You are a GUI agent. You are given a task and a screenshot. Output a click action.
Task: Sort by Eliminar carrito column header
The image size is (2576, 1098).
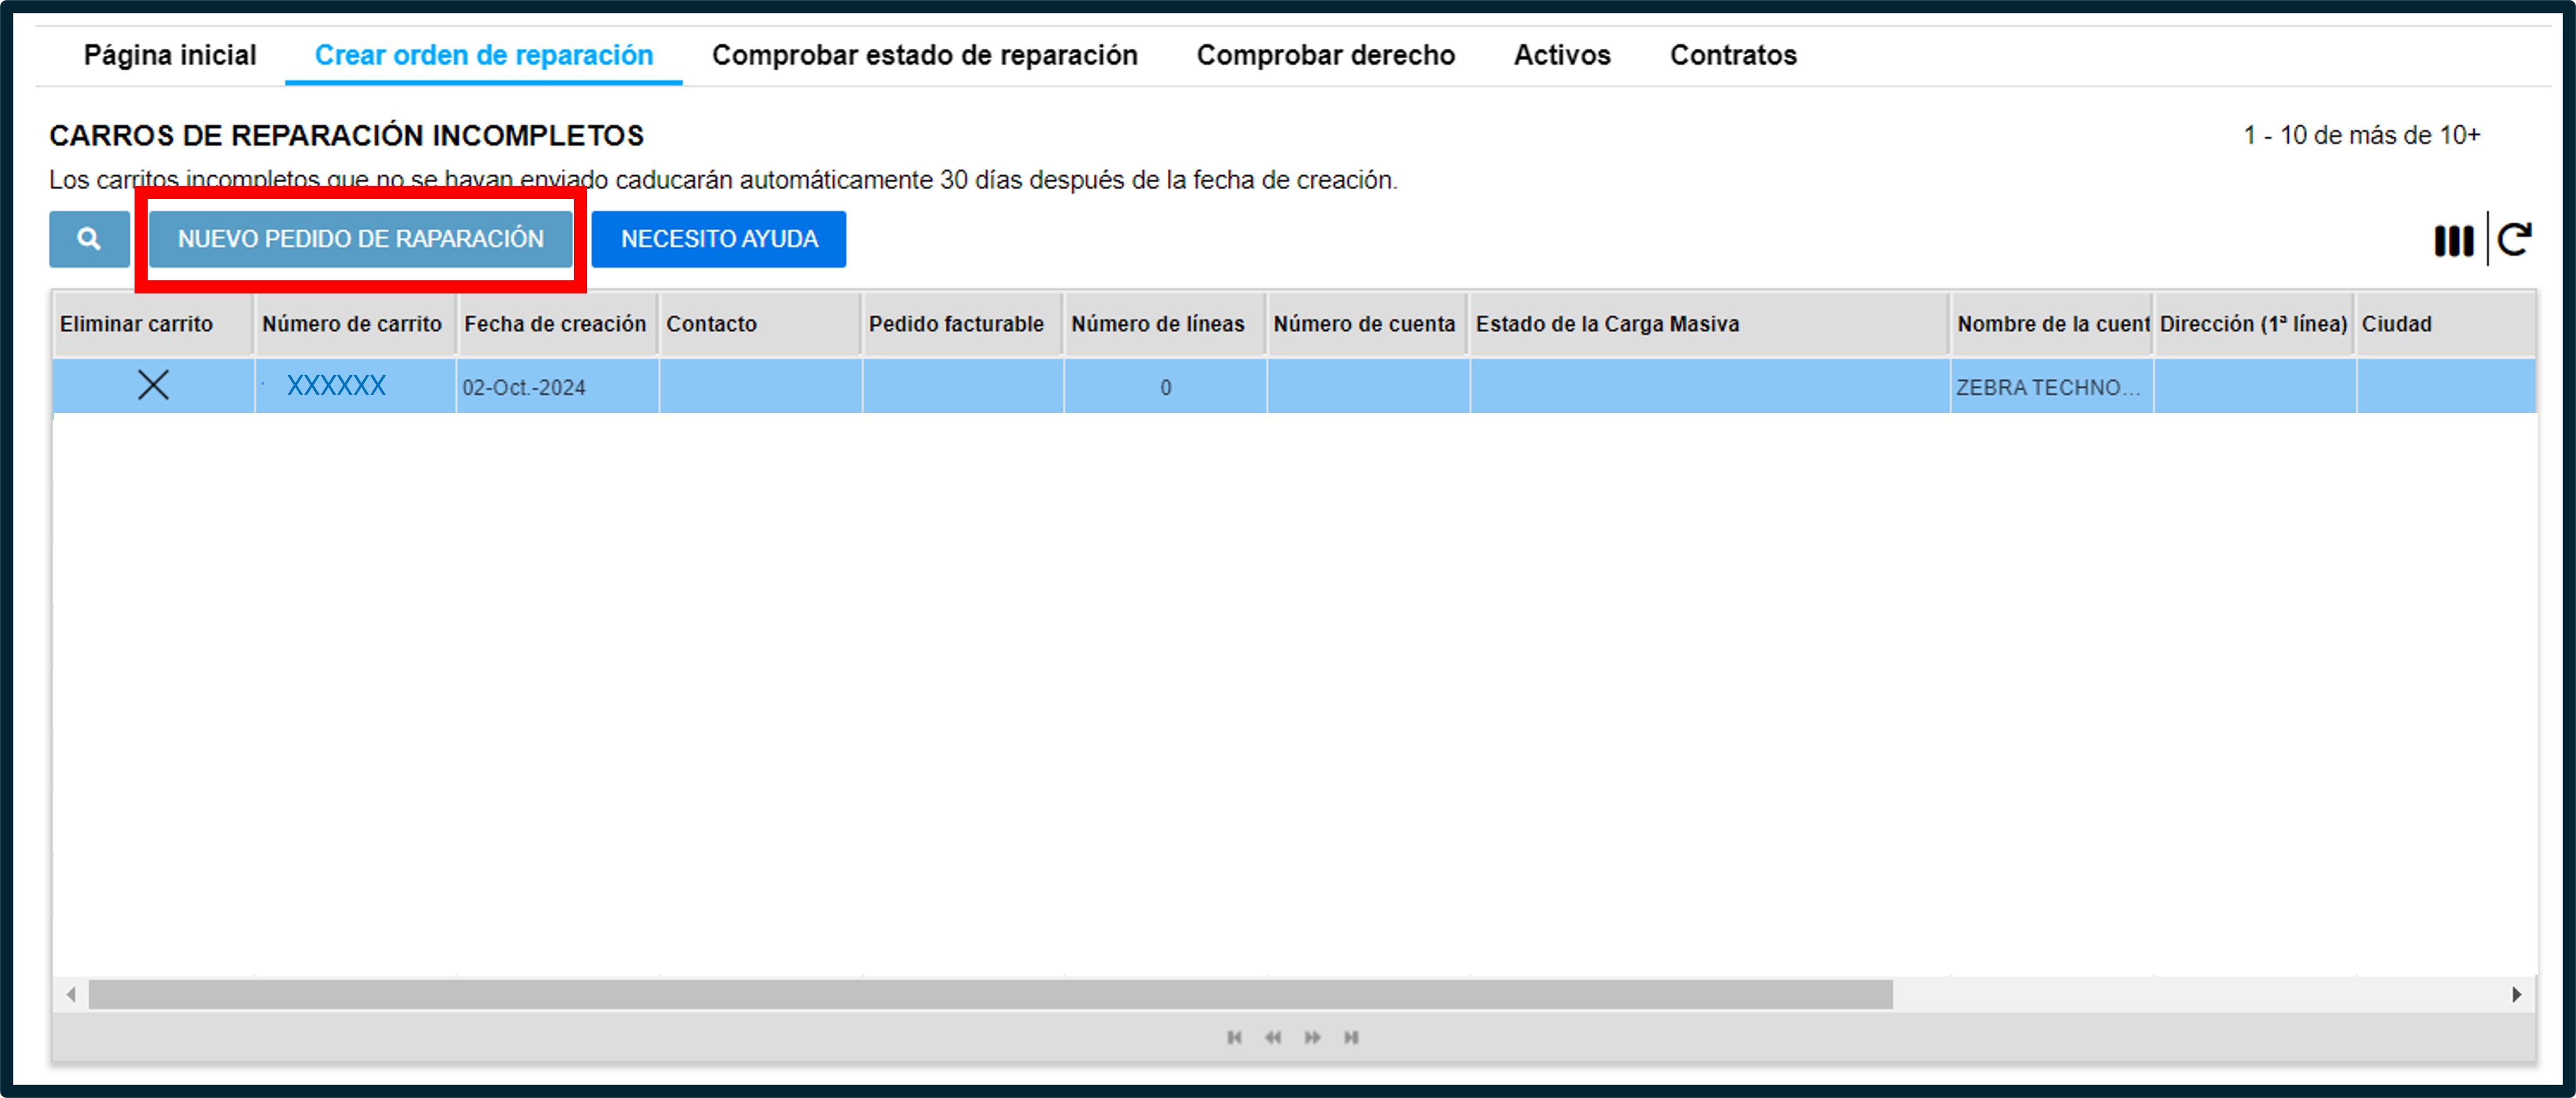point(153,324)
